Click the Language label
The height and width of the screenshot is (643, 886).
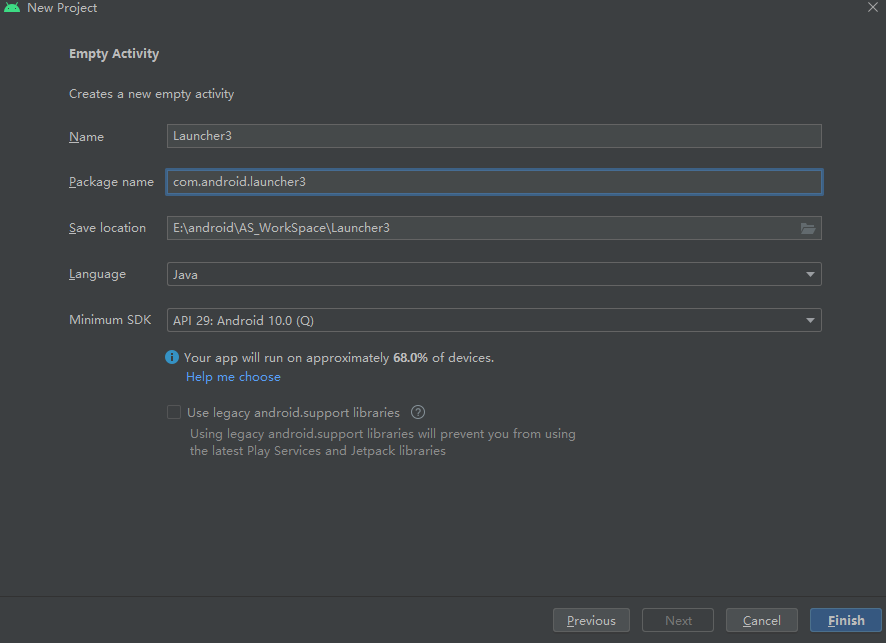[x=97, y=274]
